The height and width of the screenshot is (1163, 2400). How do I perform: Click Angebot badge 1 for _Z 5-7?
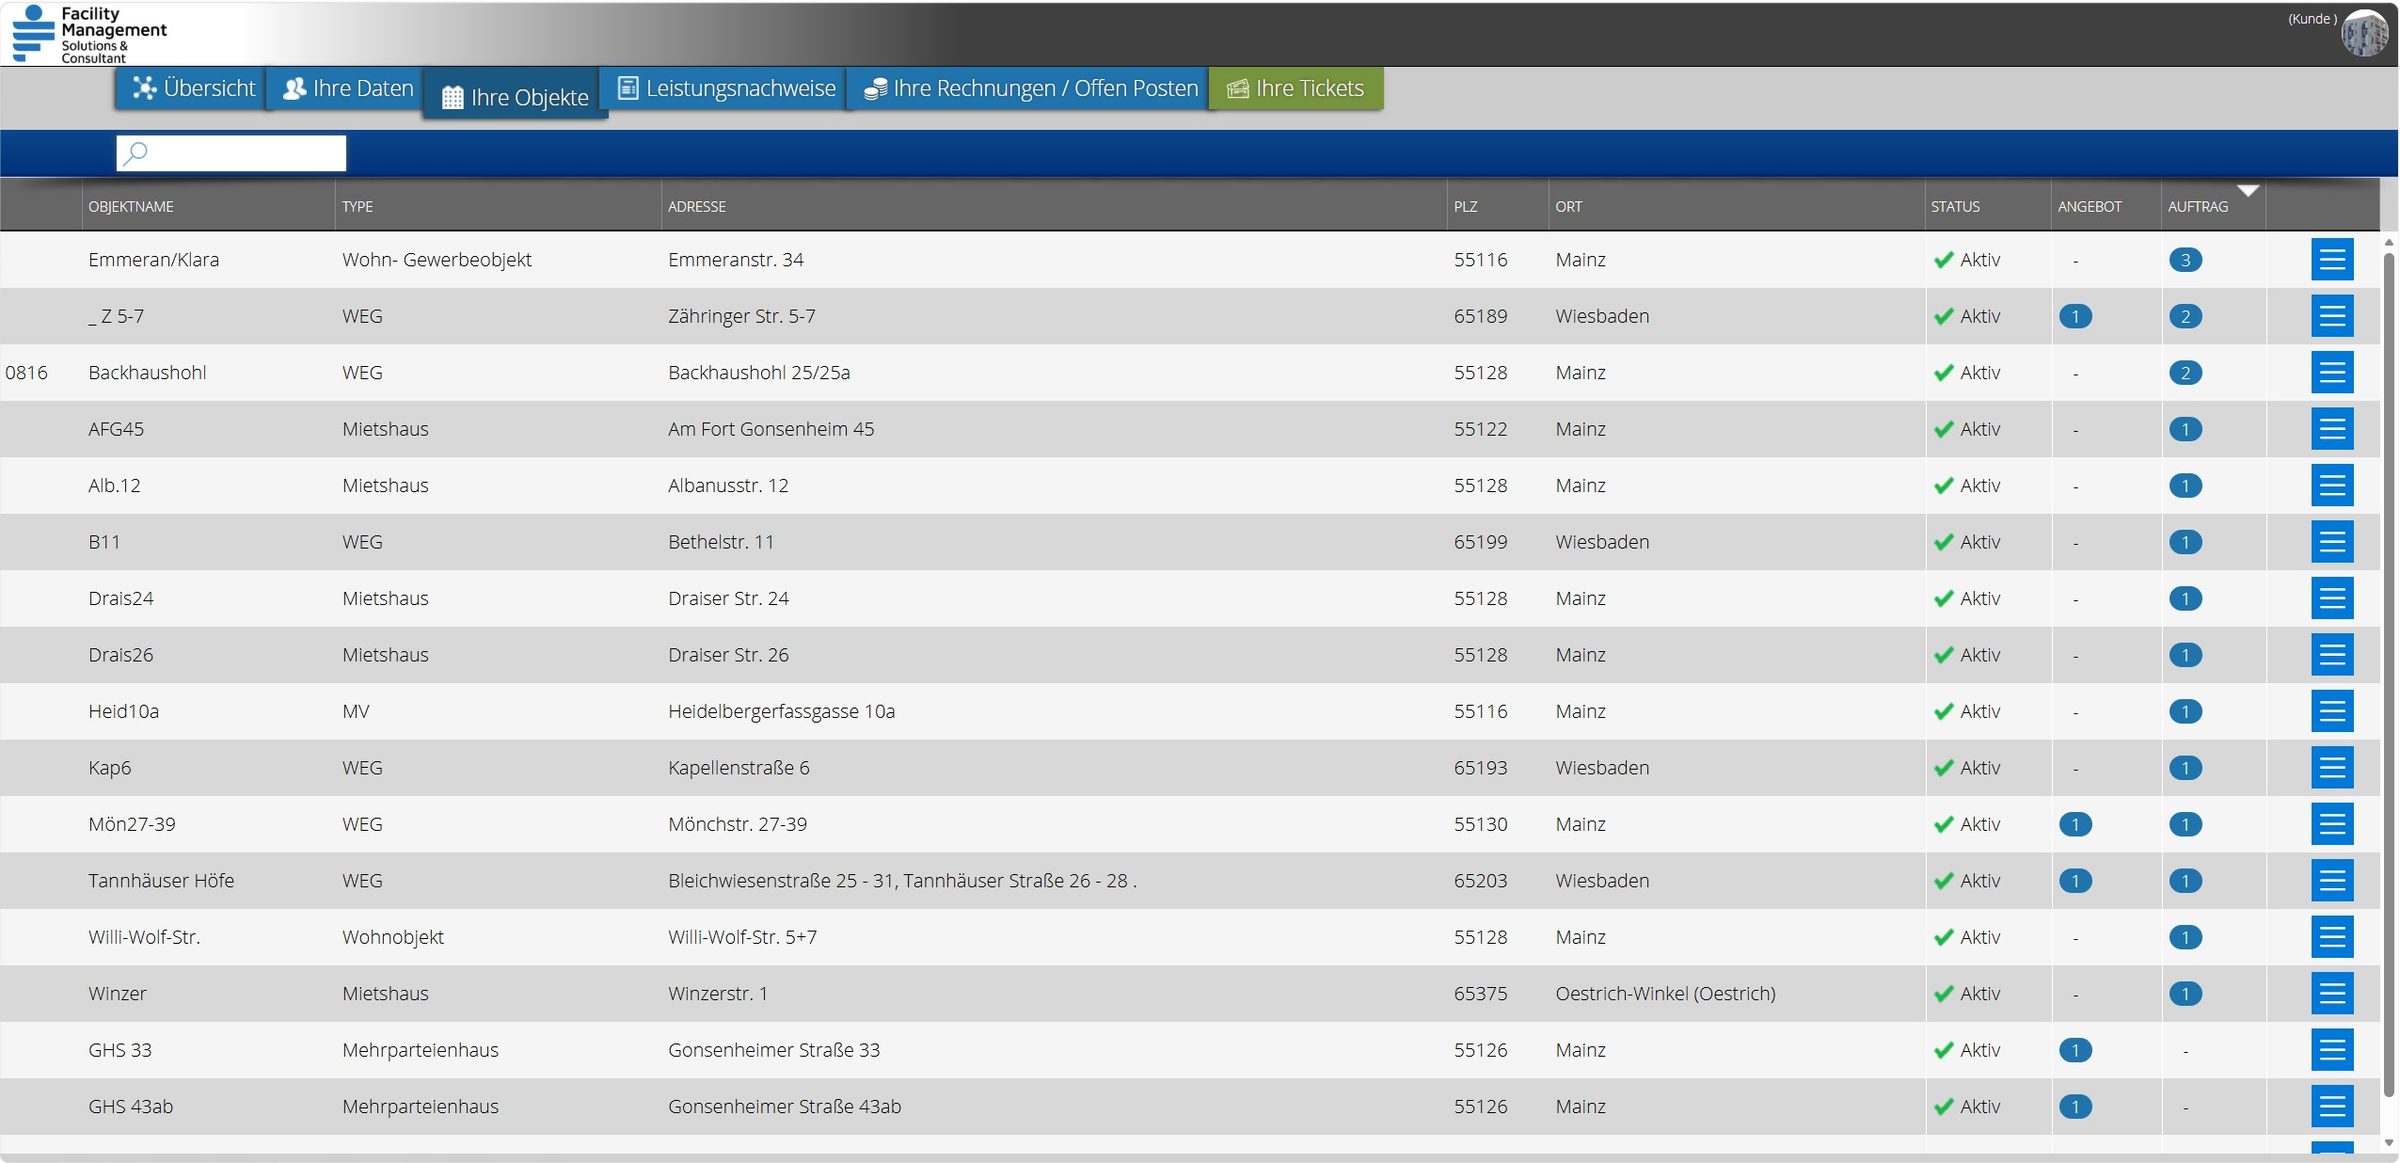2075,317
